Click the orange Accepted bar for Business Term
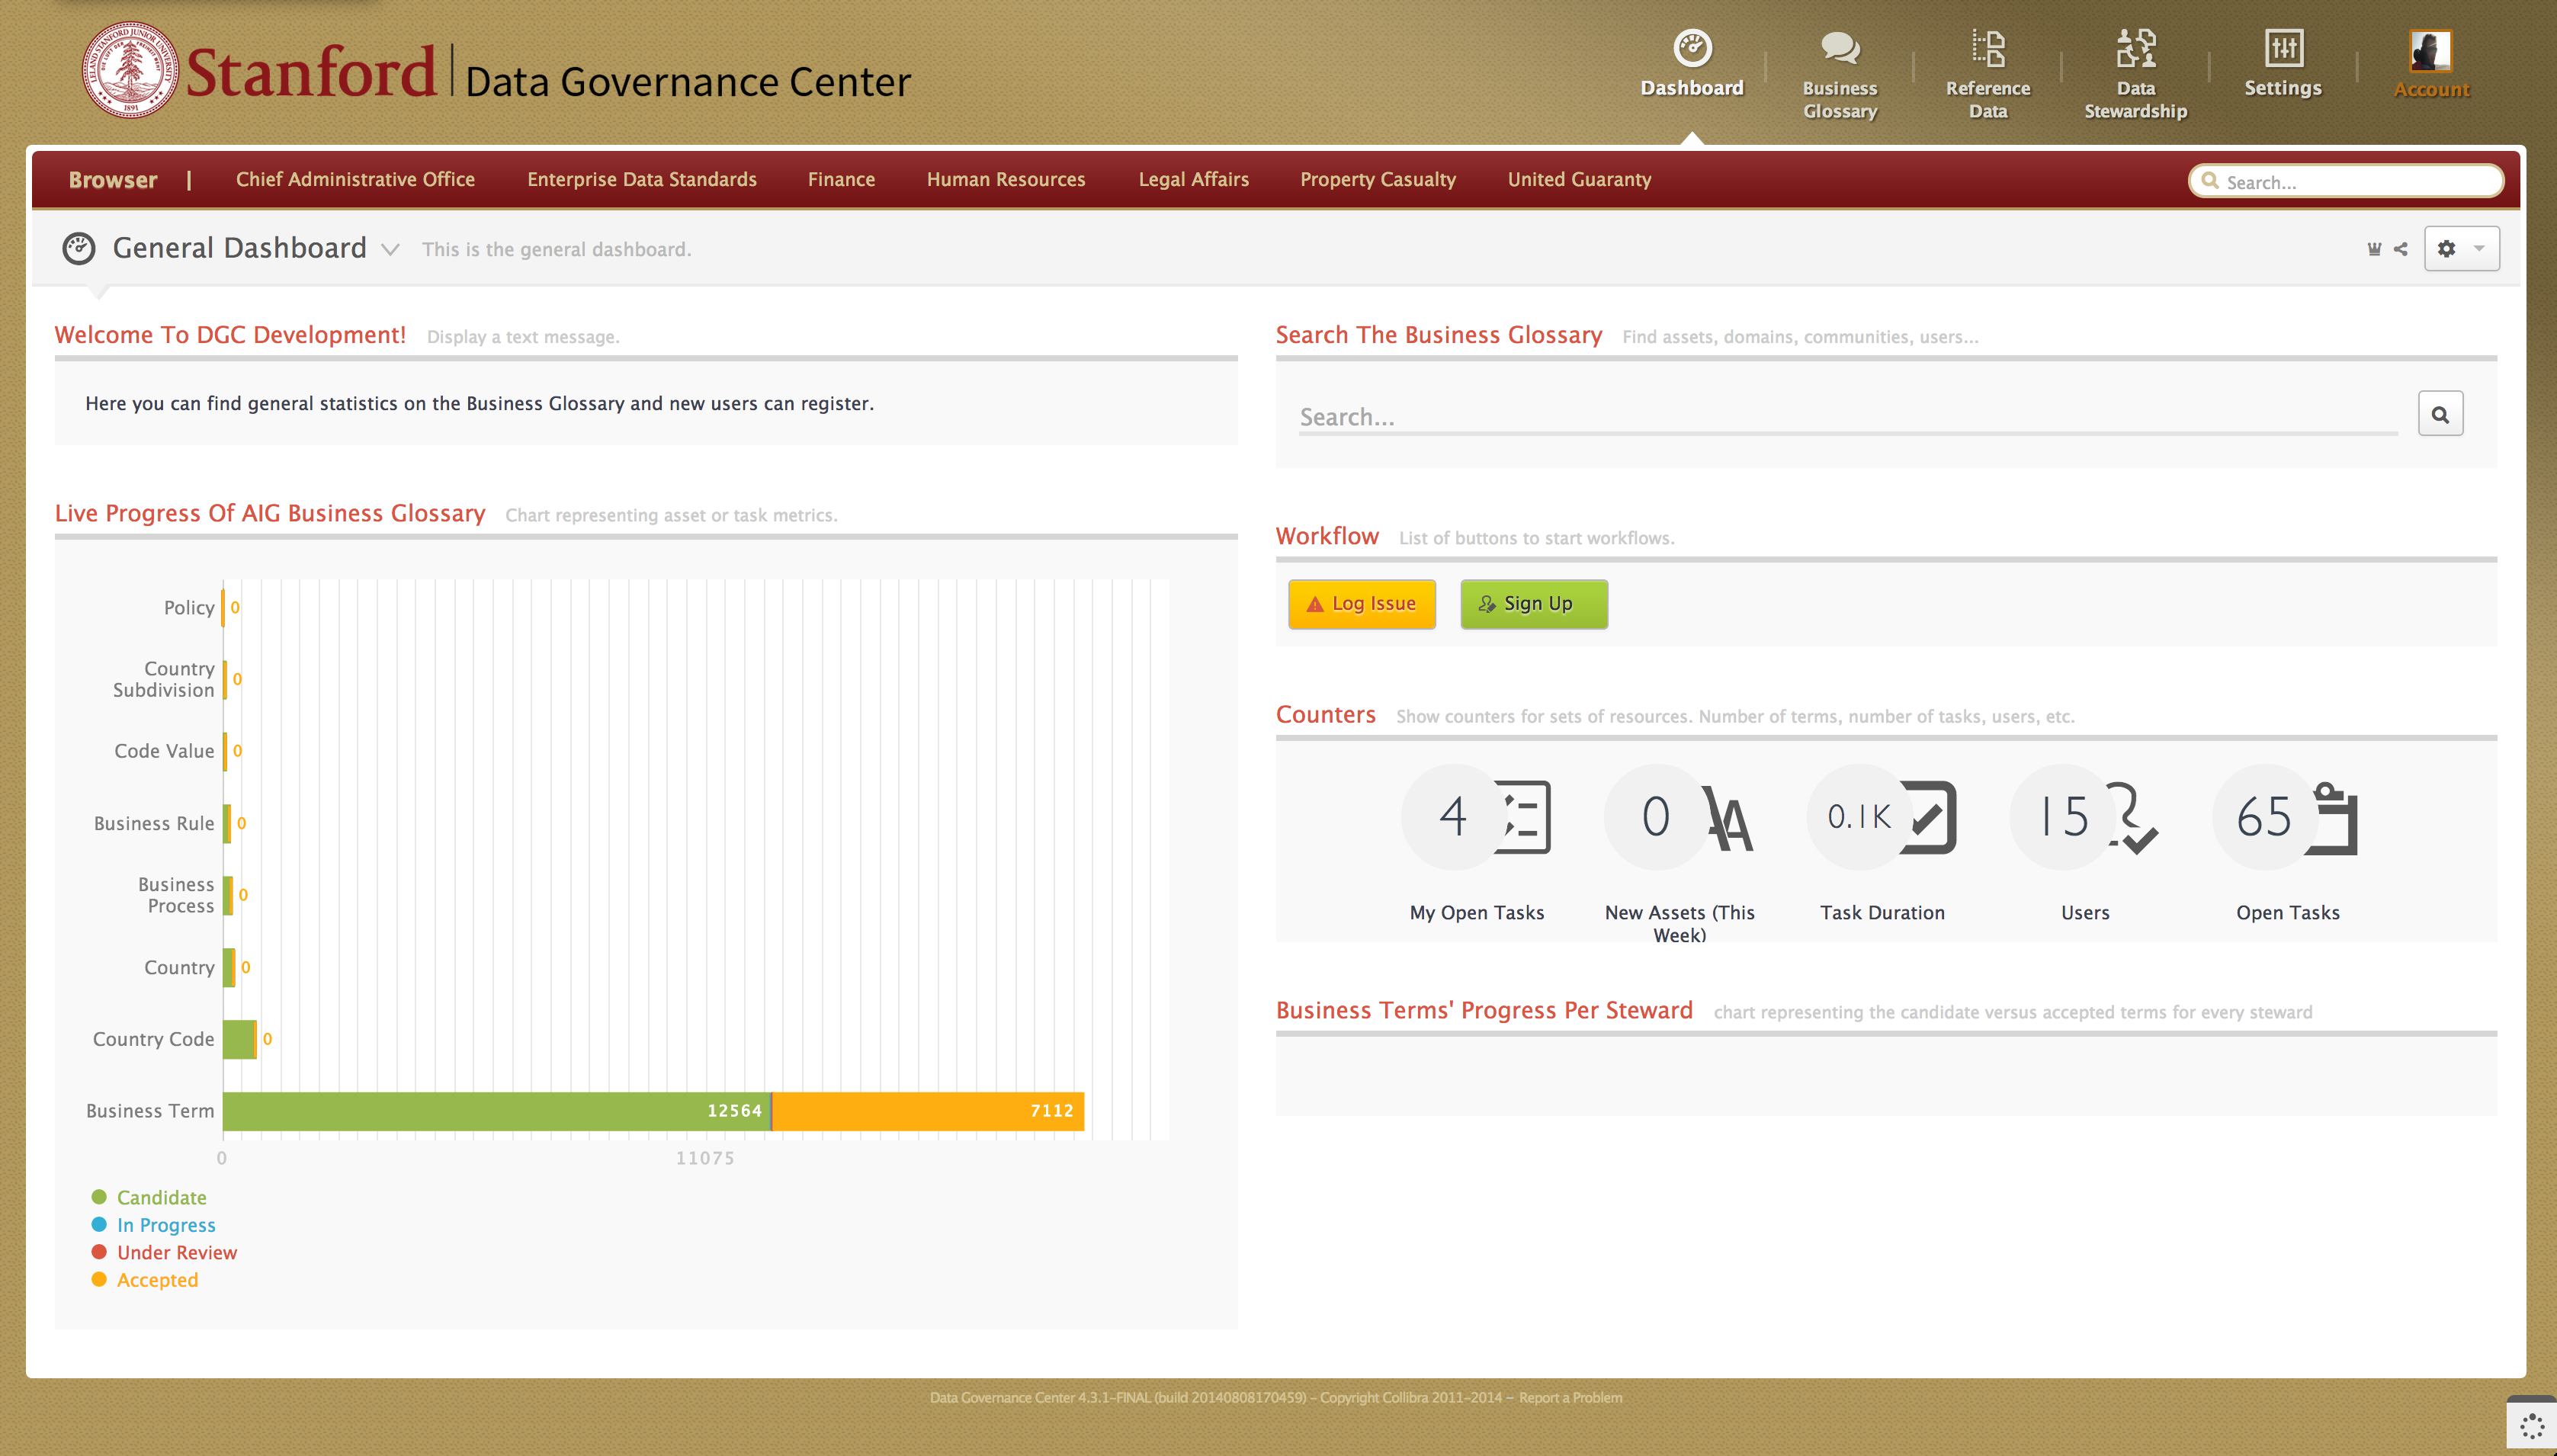This screenshot has height=1456, width=2557. point(928,1111)
